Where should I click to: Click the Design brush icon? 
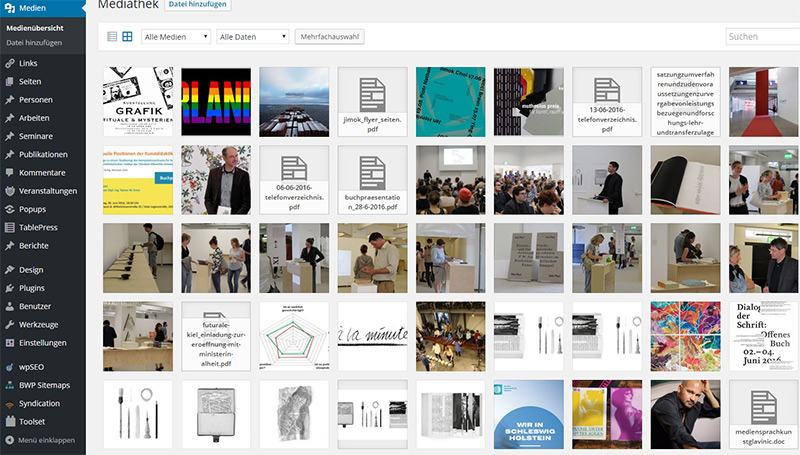[x=9, y=270]
